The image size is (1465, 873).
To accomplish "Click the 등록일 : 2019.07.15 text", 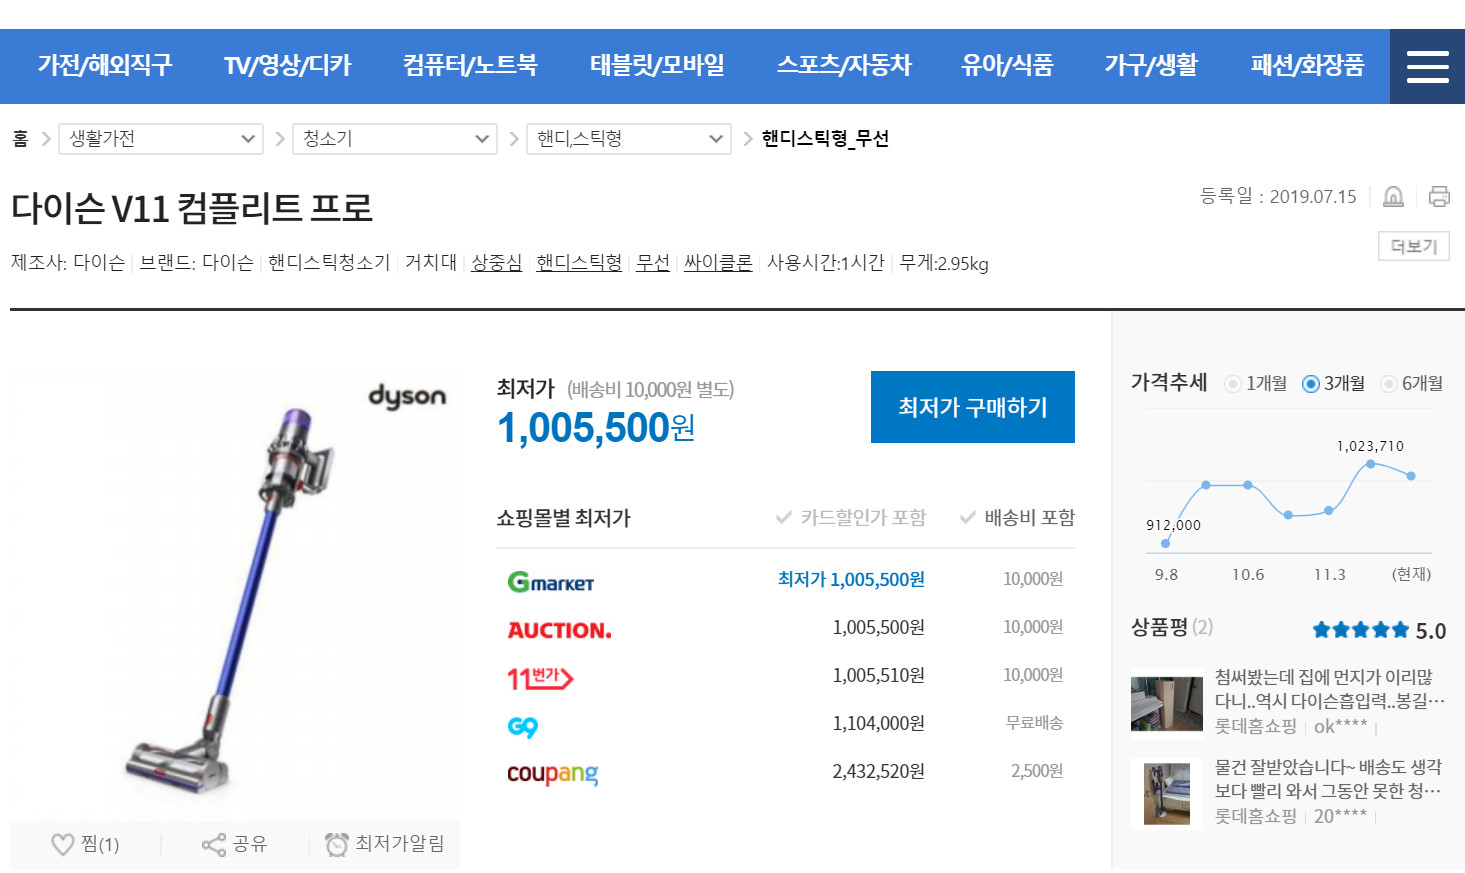I will (1278, 196).
